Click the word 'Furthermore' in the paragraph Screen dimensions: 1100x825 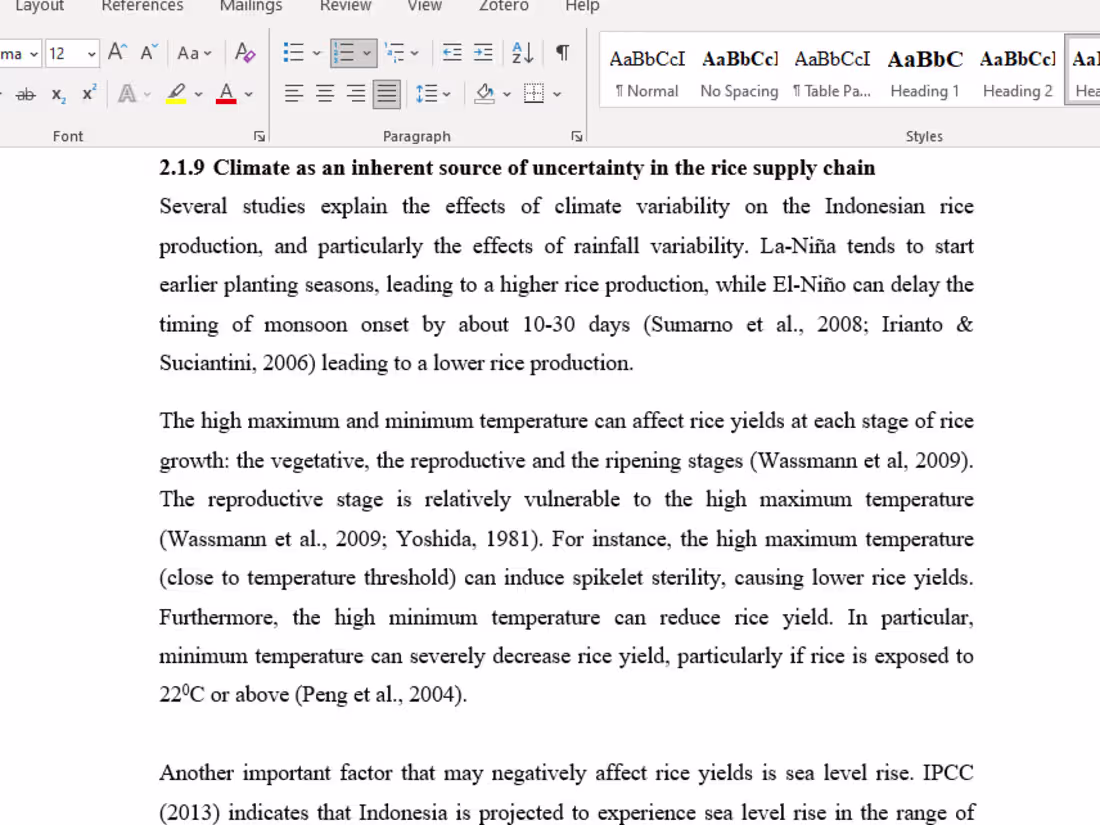click(217, 617)
